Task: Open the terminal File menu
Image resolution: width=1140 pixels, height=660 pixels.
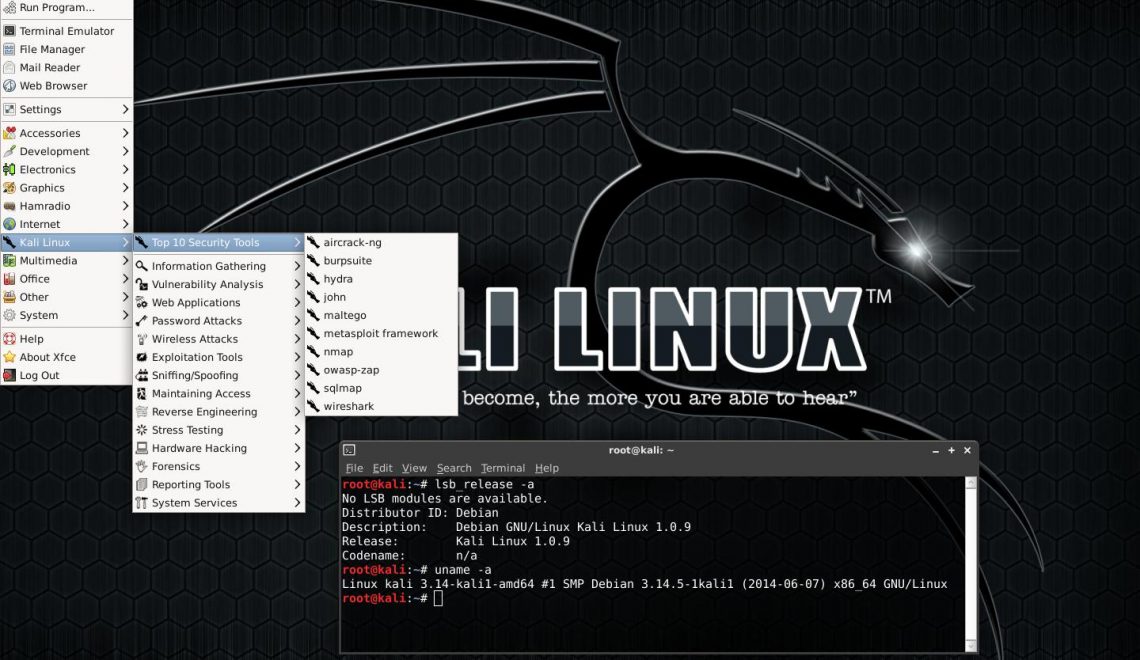Action: click(x=354, y=468)
